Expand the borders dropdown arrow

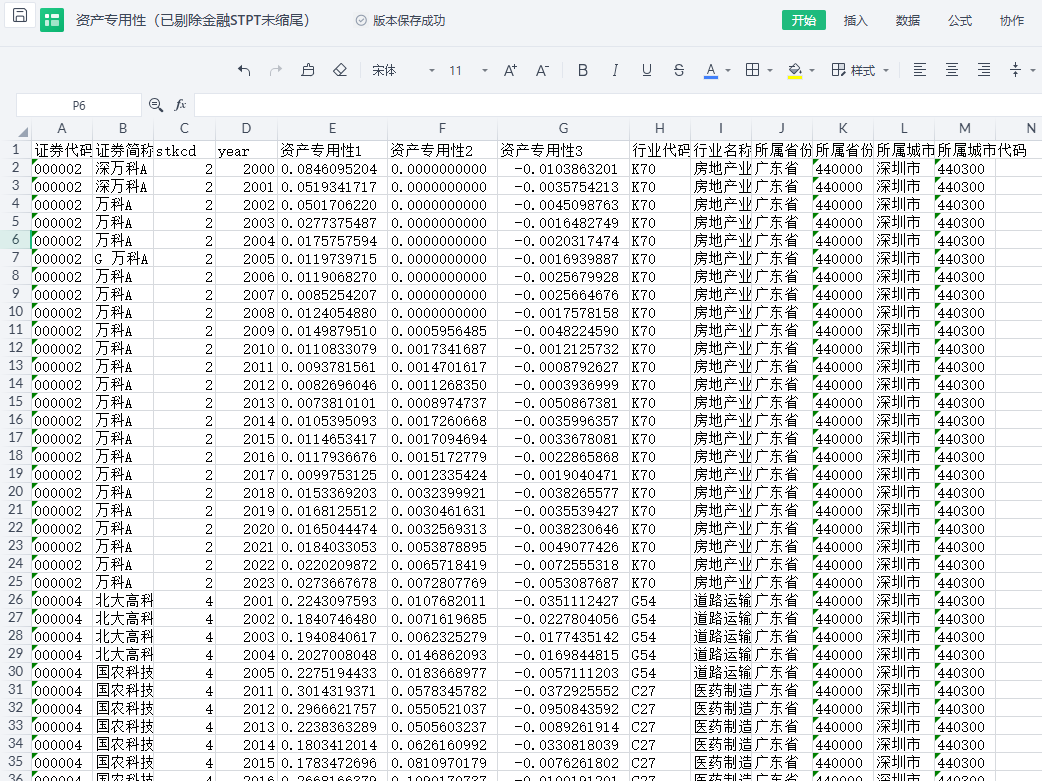click(770, 70)
